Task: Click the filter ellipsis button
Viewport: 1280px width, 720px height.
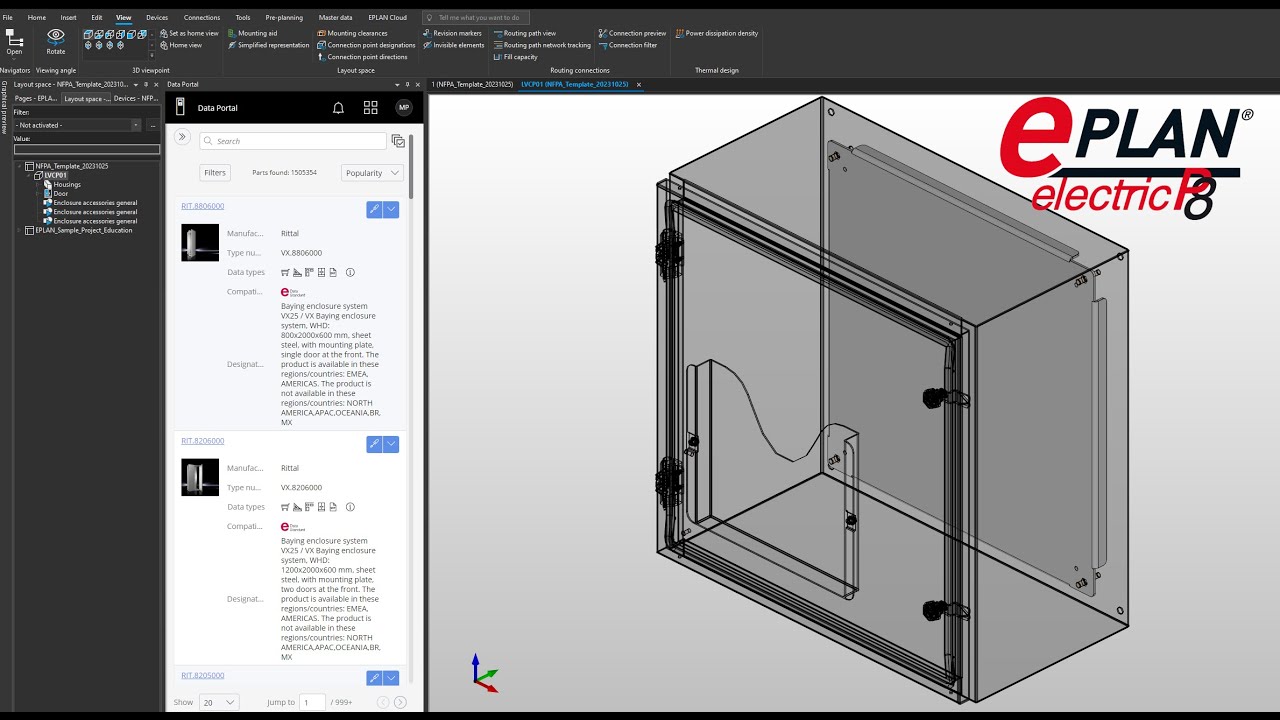Action: 153,125
